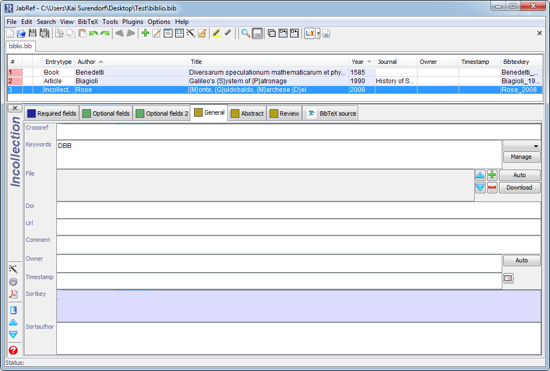Select the Biagioli article entry row
Image resolution: width=550 pixels, height=371 pixels.
(x=275, y=81)
